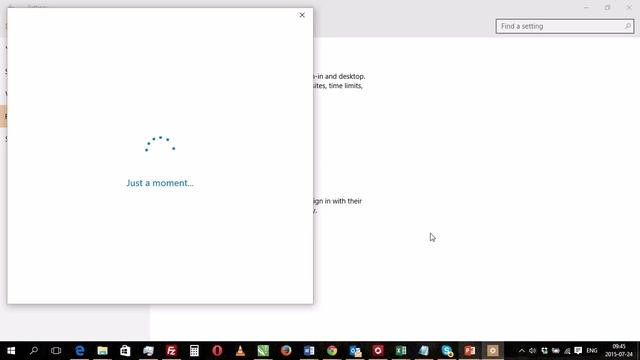This screenshot has height=360, width=640.
Task: Close the Just a moment dialog
Action: point(302,15)
